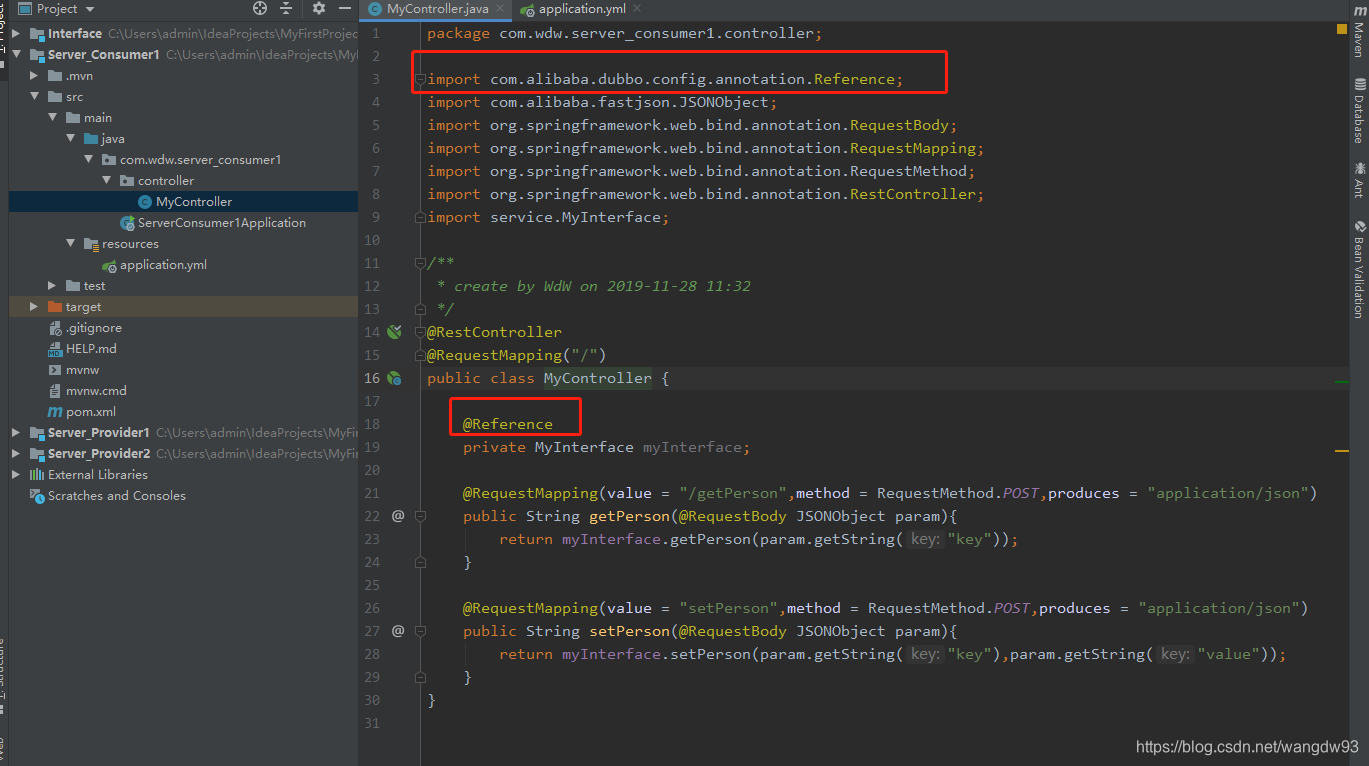The image size is (1369, 766).
Task: Collapse the Server_Consumer1 module
Action: pyautogui.click(x=17, y=55)
